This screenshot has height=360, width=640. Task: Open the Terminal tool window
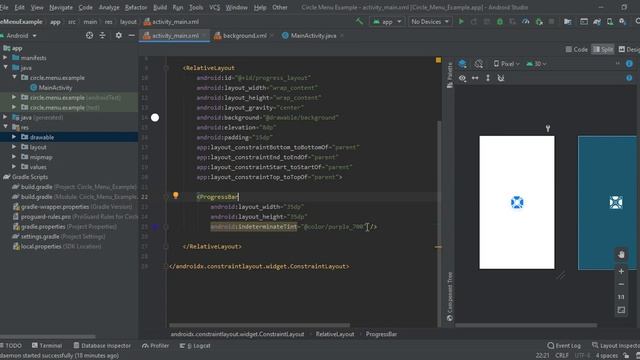coord(47,345)
